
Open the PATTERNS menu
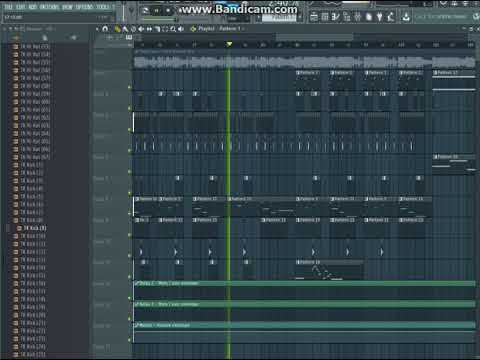click(49, 7)
